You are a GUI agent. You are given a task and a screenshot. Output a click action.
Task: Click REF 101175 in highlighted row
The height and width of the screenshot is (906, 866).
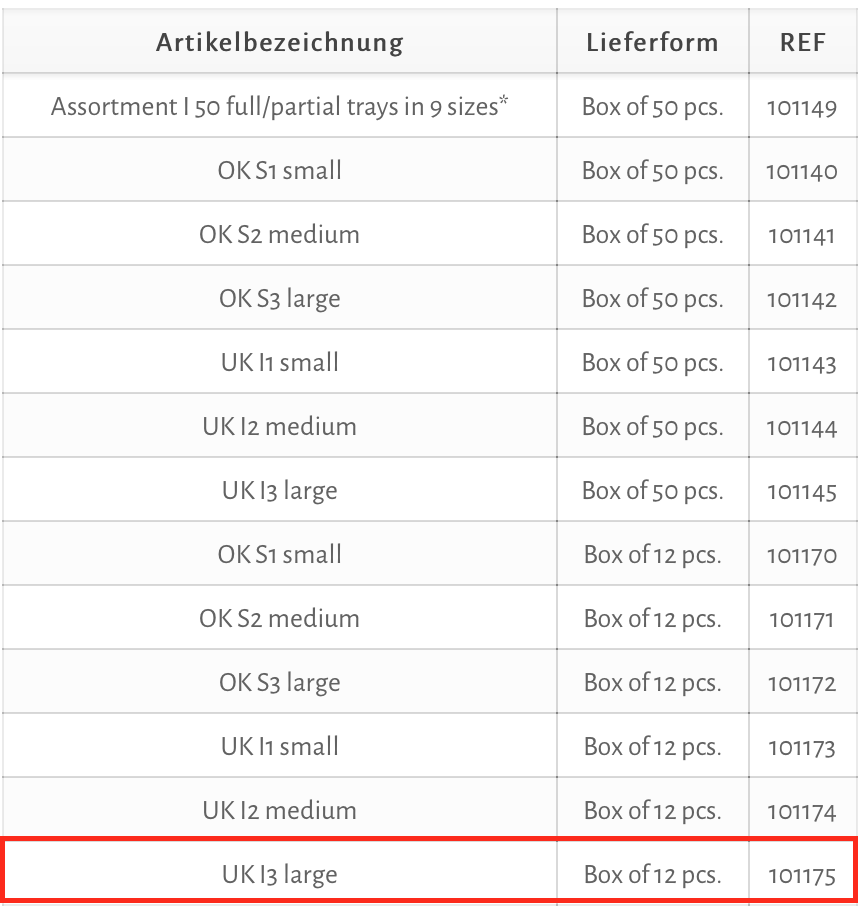point(801,877)
